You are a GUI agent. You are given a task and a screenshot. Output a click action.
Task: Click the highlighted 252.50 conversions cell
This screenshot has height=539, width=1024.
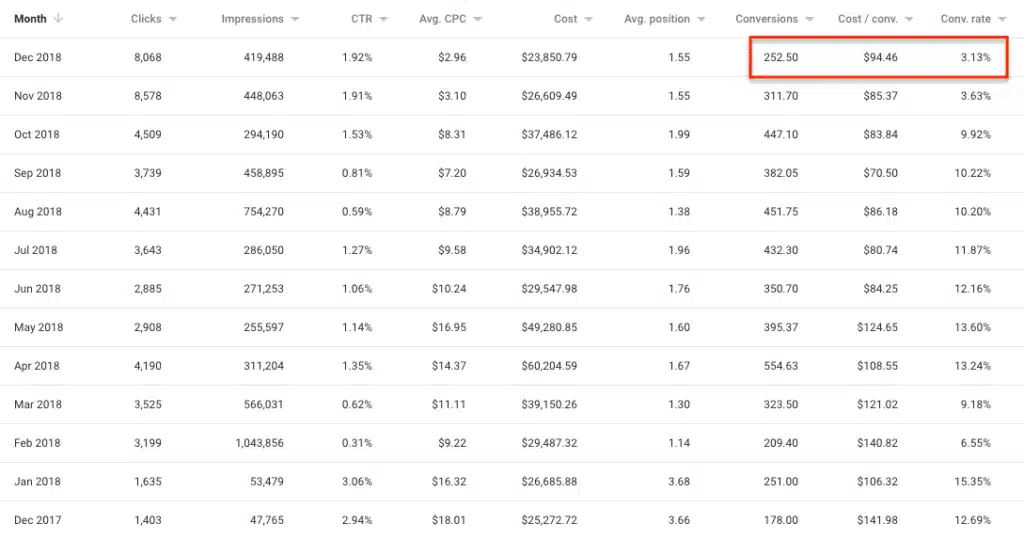tap(781, 57)
